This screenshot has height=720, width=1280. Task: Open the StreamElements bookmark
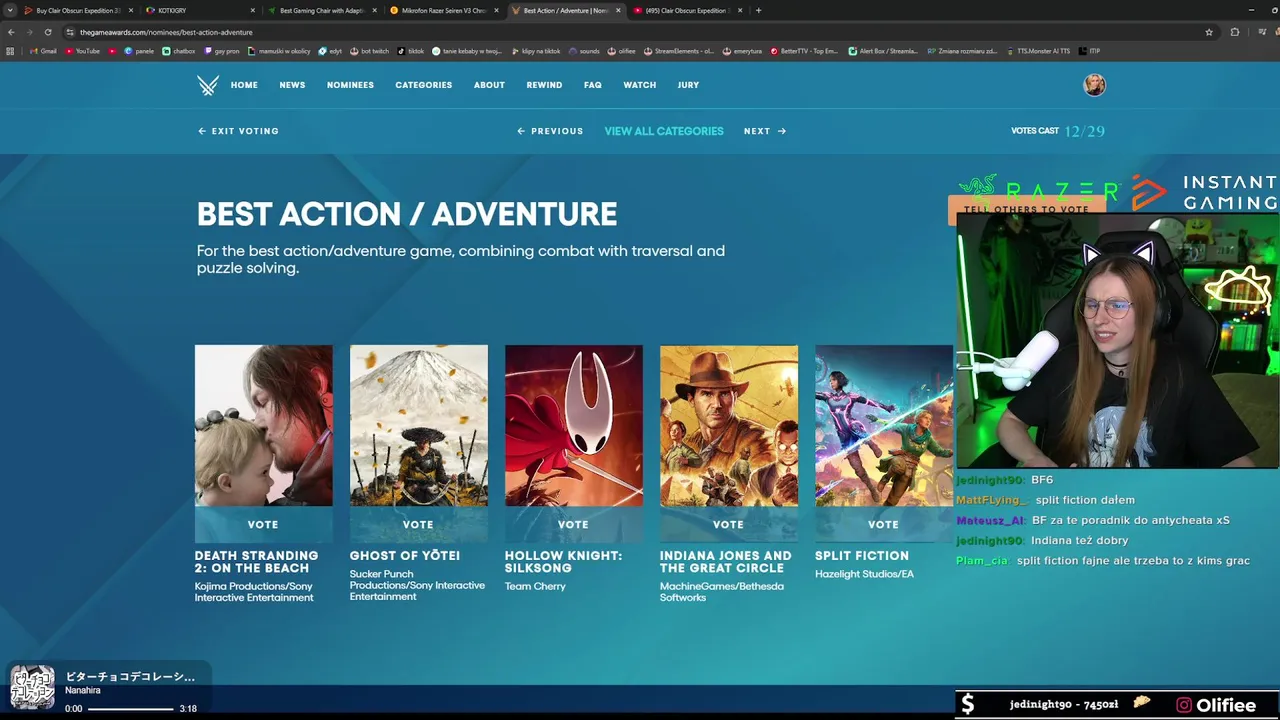coord(679,51)
